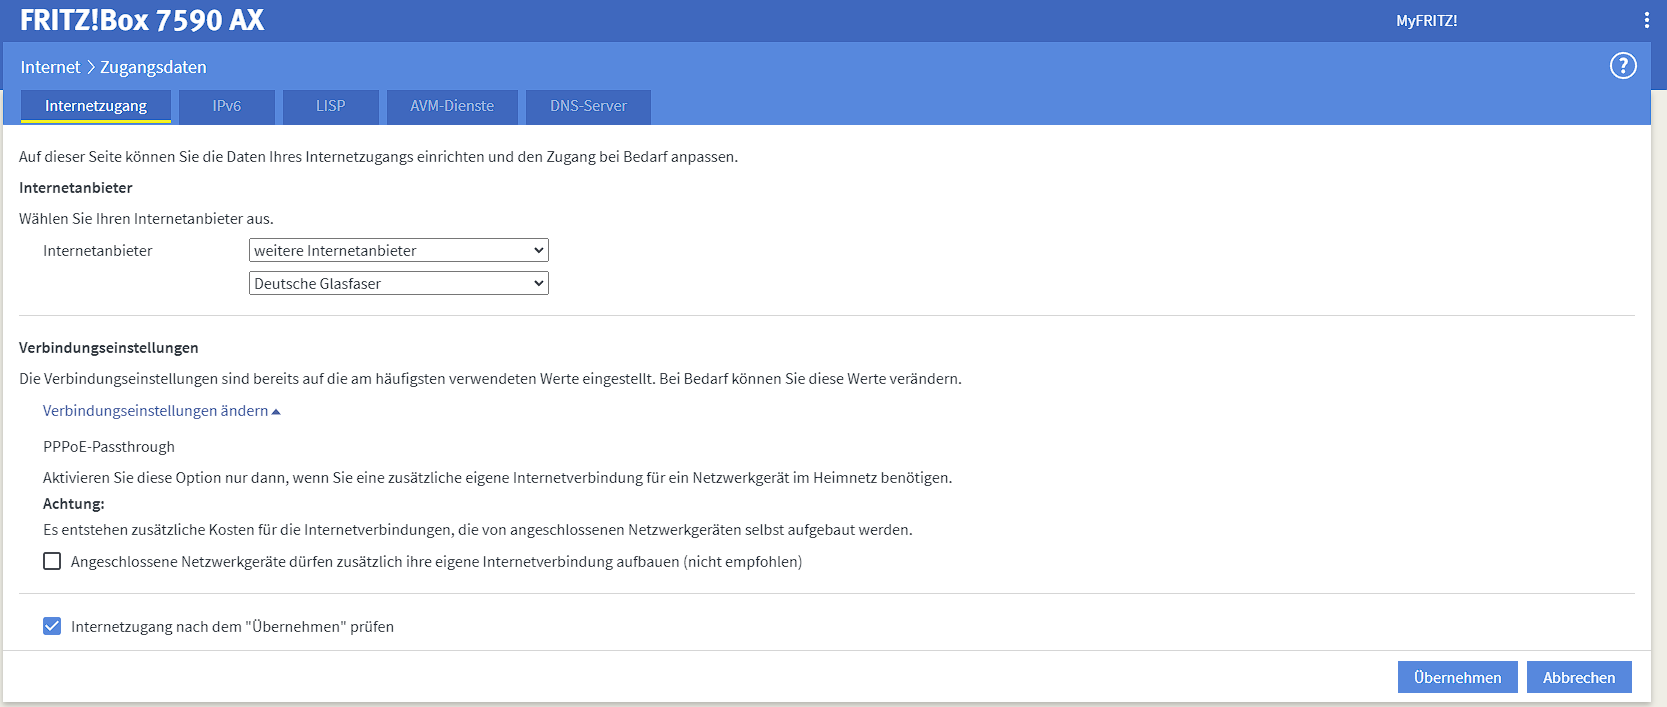1667x707 pixels.
Task: Open the help question mark icon
Action: (x=1623, y=66)
